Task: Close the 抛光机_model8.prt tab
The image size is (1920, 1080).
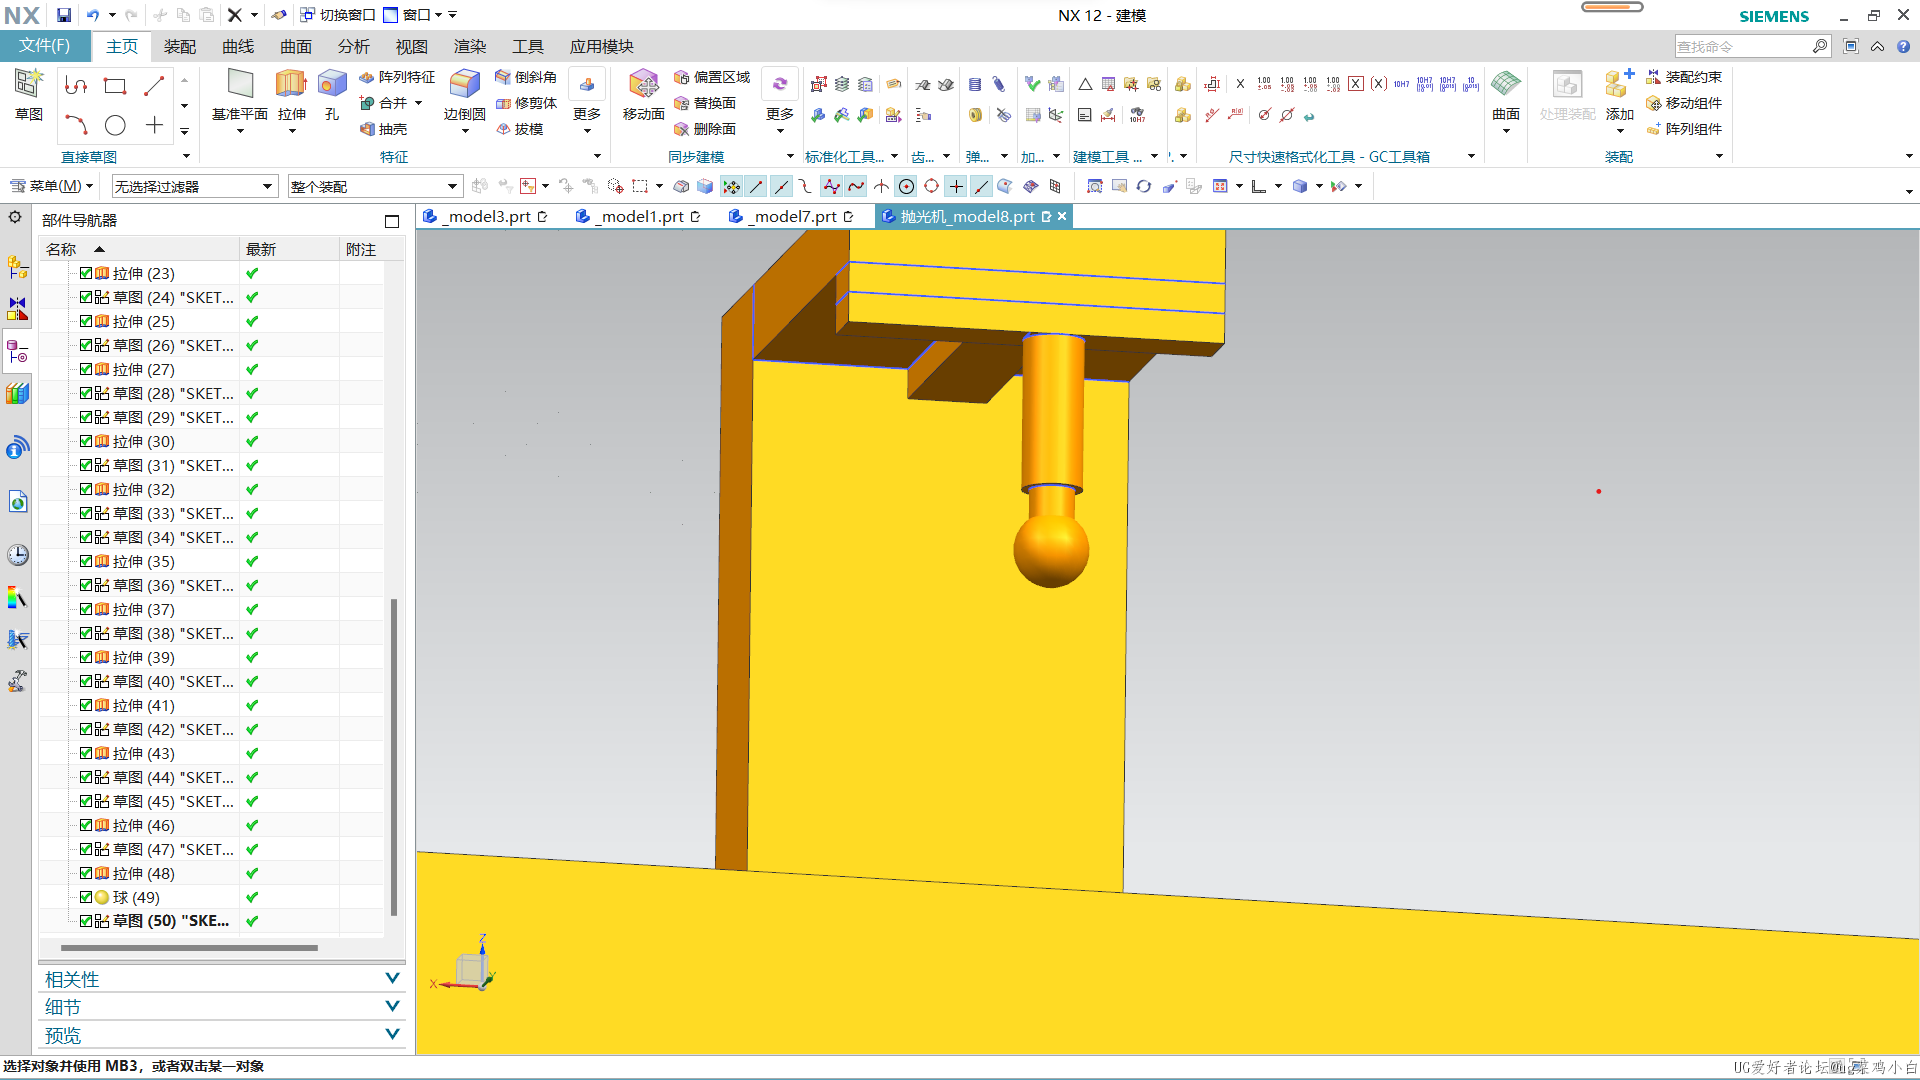Action: tap(1062, 216)
